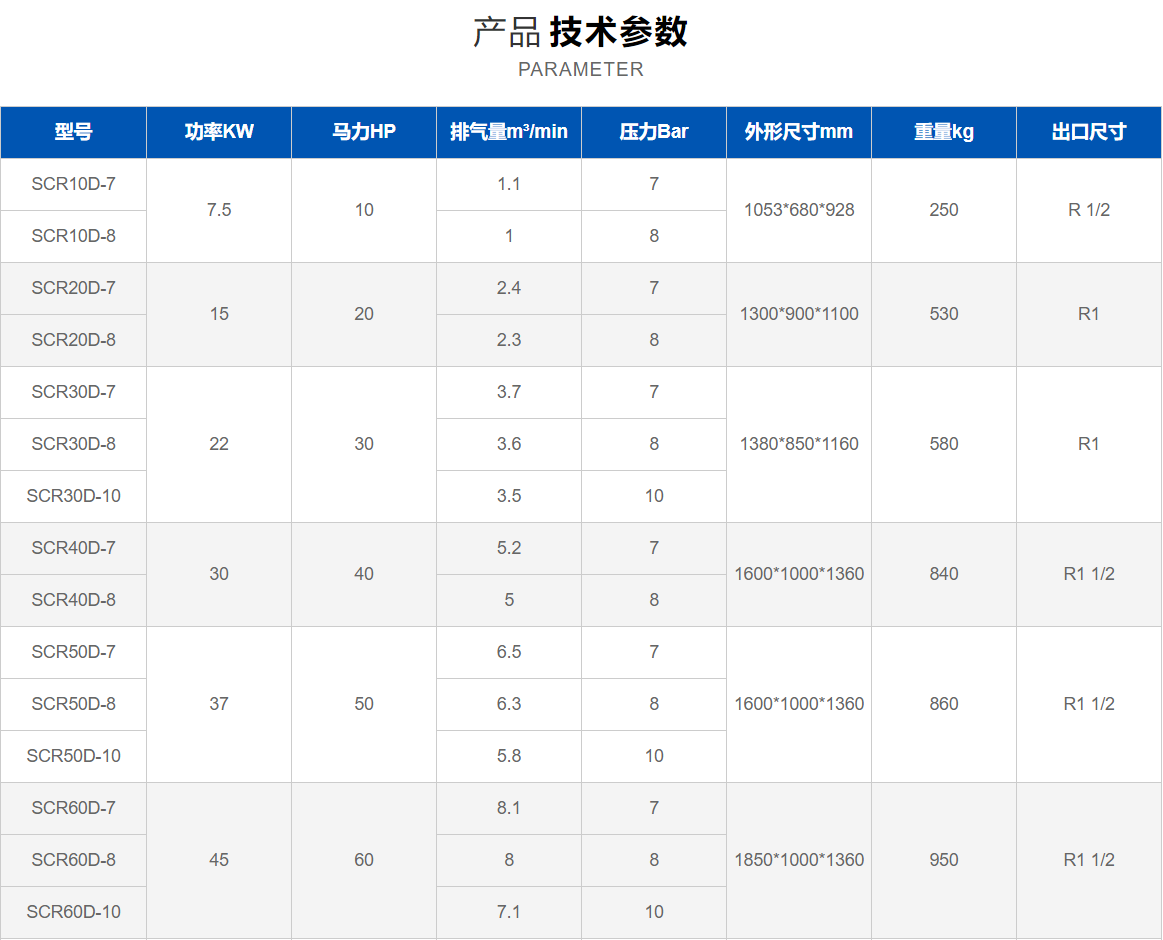Viewport: 1163px width, 940px height.
Task: Click the 外形尺寸mm header cell
Action: point(799,132)
